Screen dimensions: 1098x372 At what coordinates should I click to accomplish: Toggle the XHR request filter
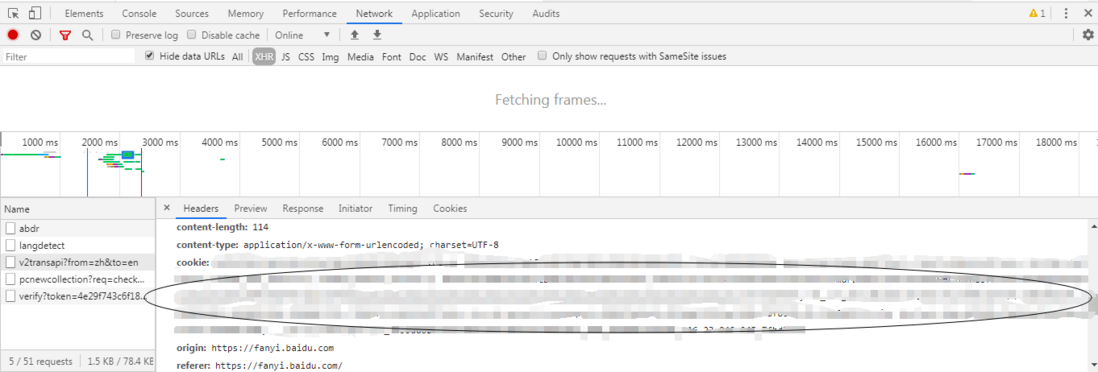(264, 57)
